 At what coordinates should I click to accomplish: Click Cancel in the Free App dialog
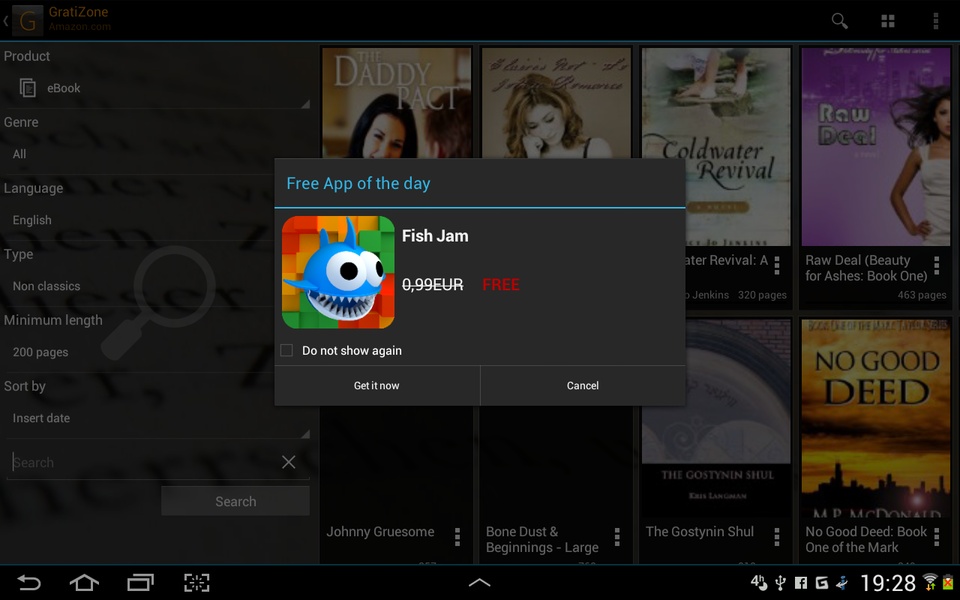[583, 386]
